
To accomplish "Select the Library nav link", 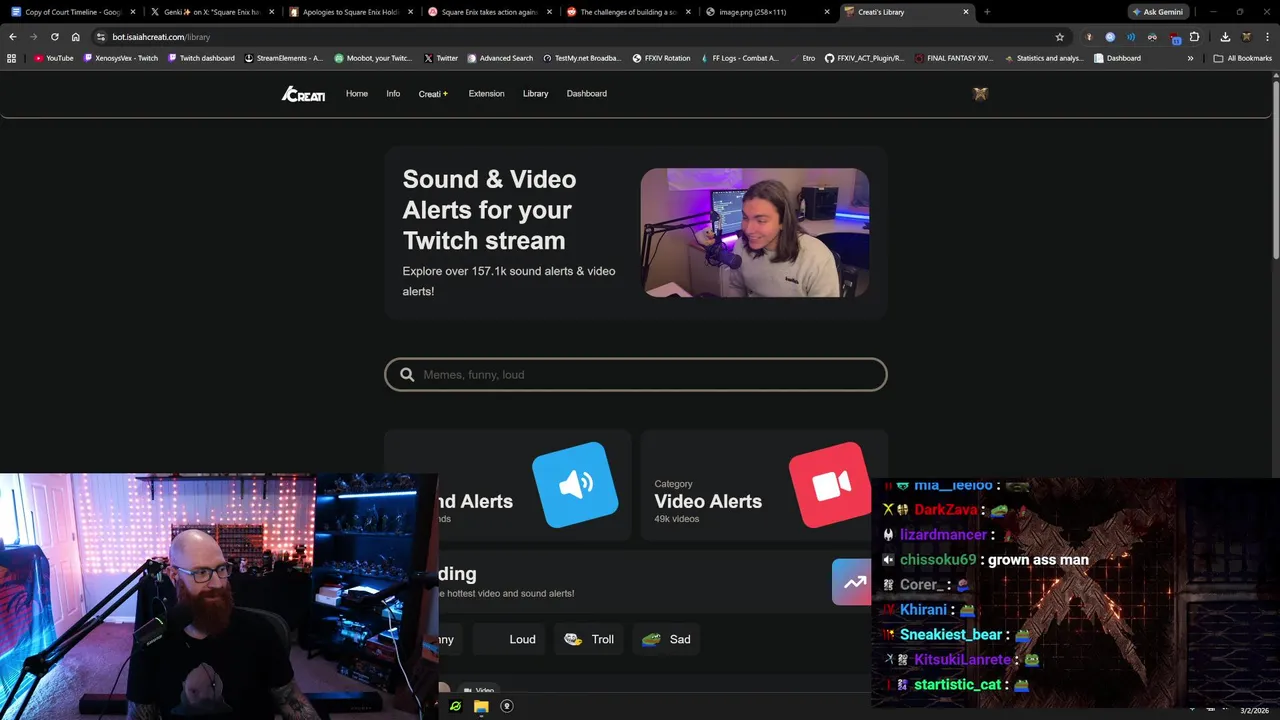I will coord(535,94).
